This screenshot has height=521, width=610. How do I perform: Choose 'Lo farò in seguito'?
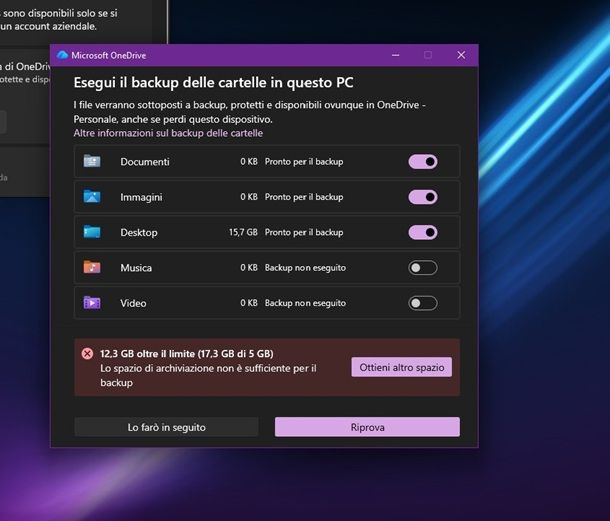[167, 427]
